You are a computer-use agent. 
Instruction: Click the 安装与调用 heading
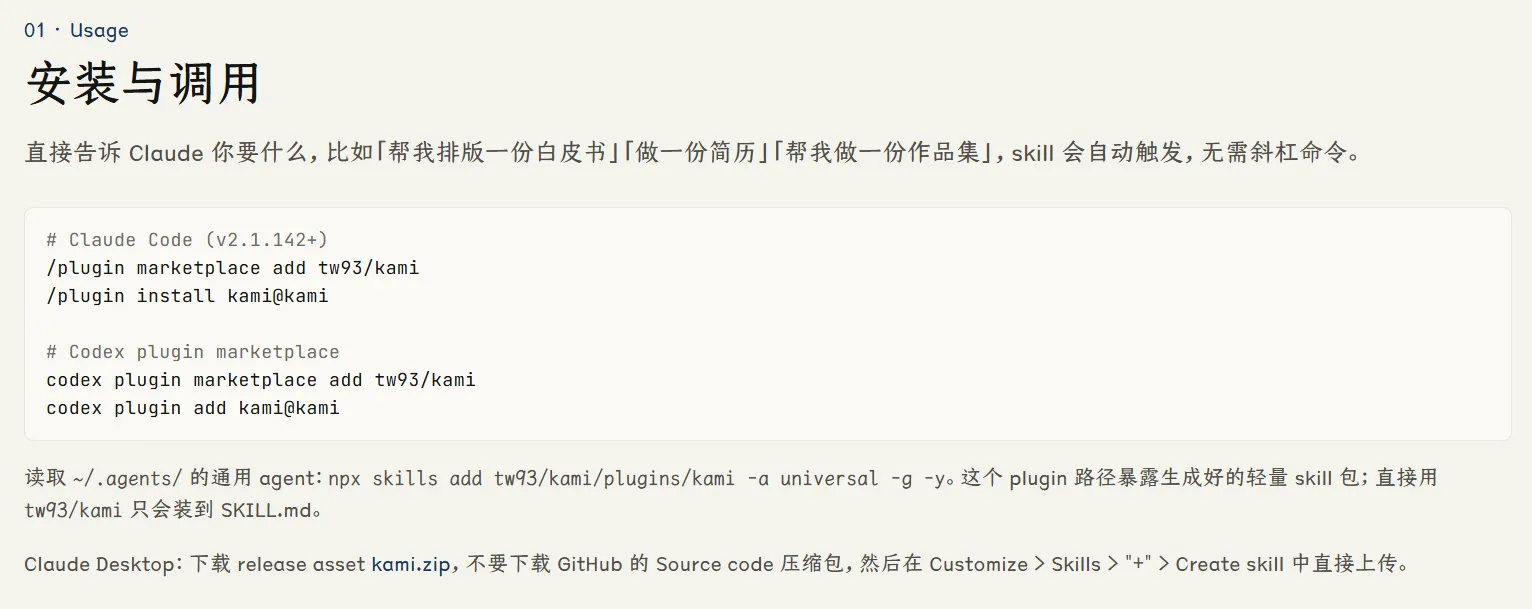click(x=143, y=83)
